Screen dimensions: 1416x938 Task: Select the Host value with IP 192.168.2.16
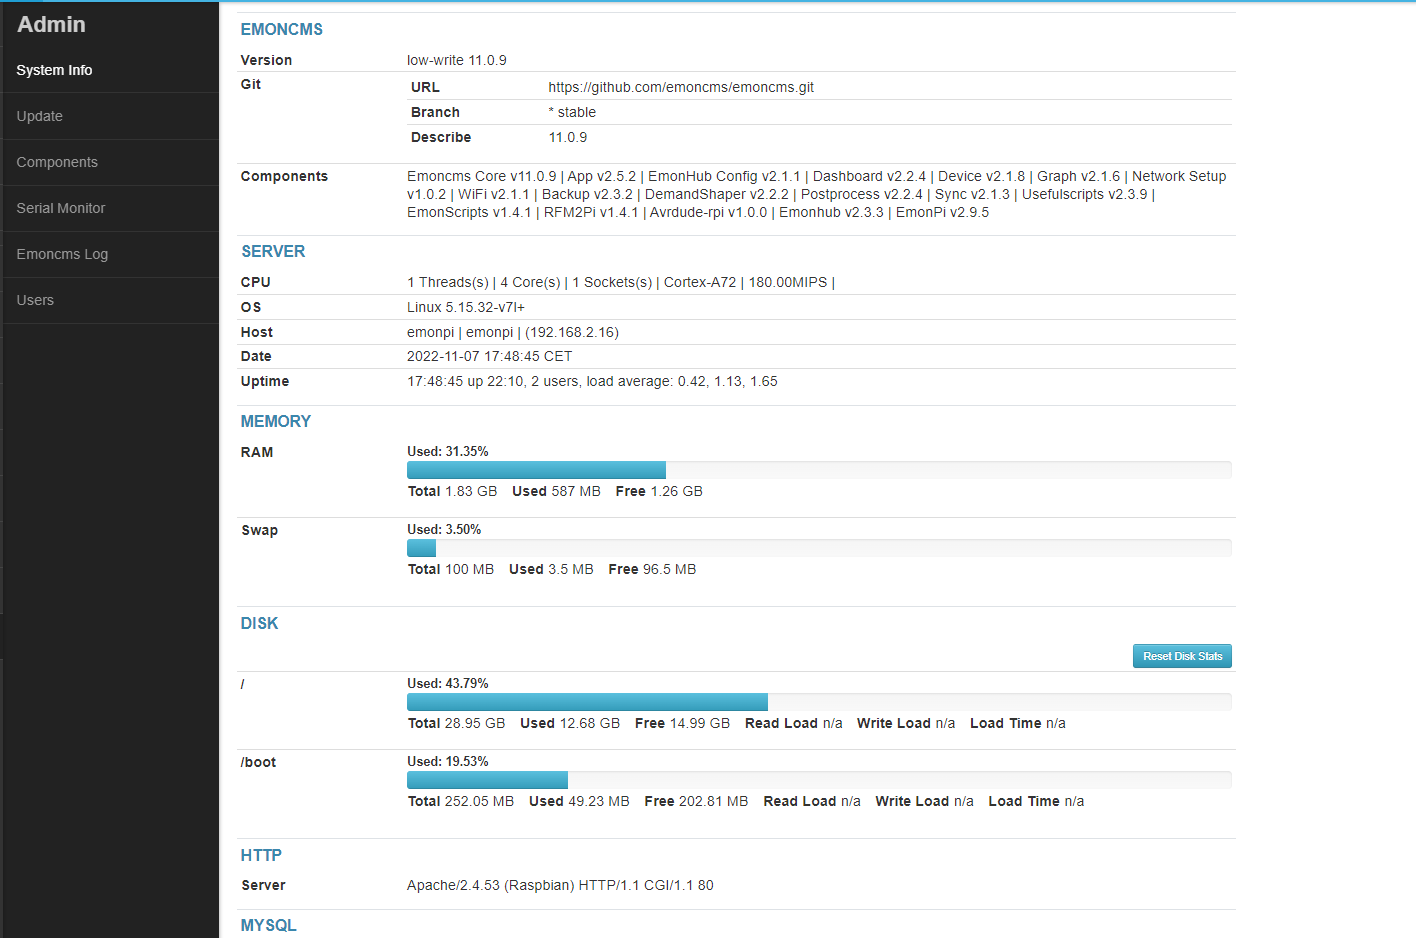pyautogui.click(x=513, y=332)
